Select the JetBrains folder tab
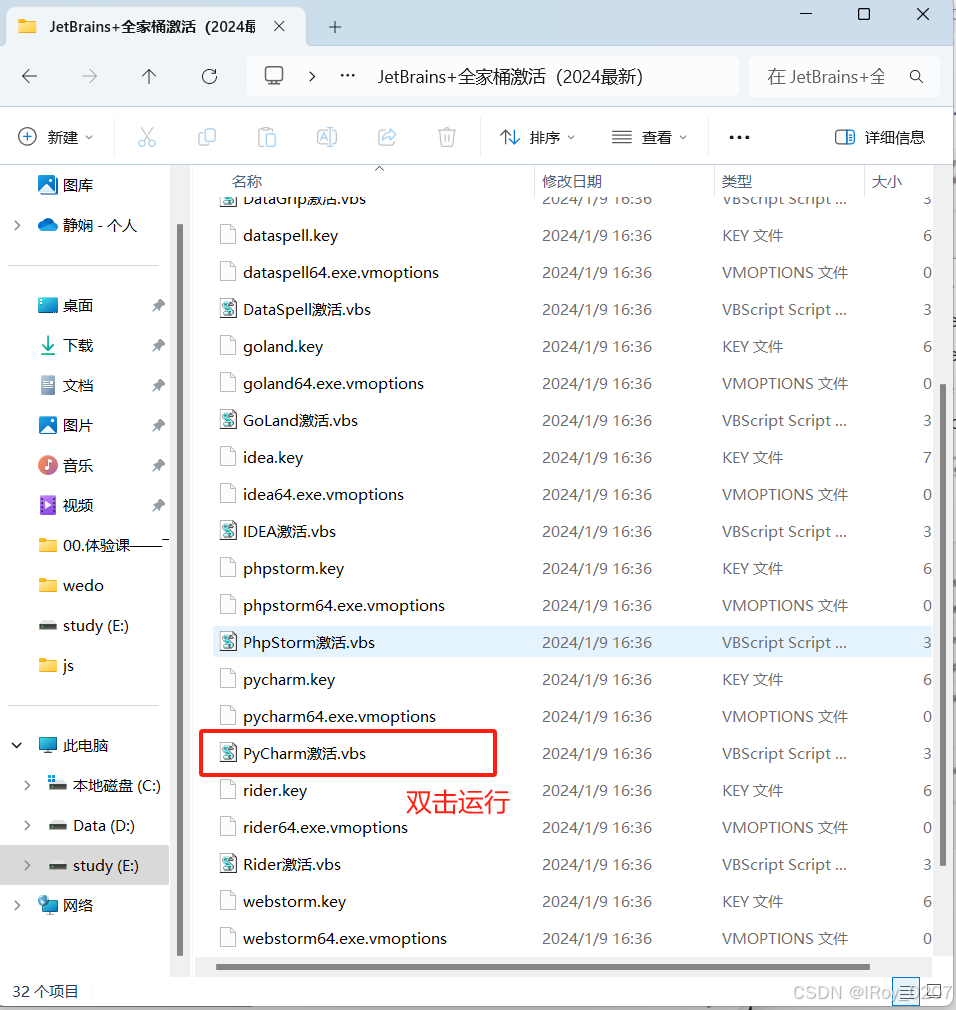Screen dimensions: 956x1010 (153, 26)
